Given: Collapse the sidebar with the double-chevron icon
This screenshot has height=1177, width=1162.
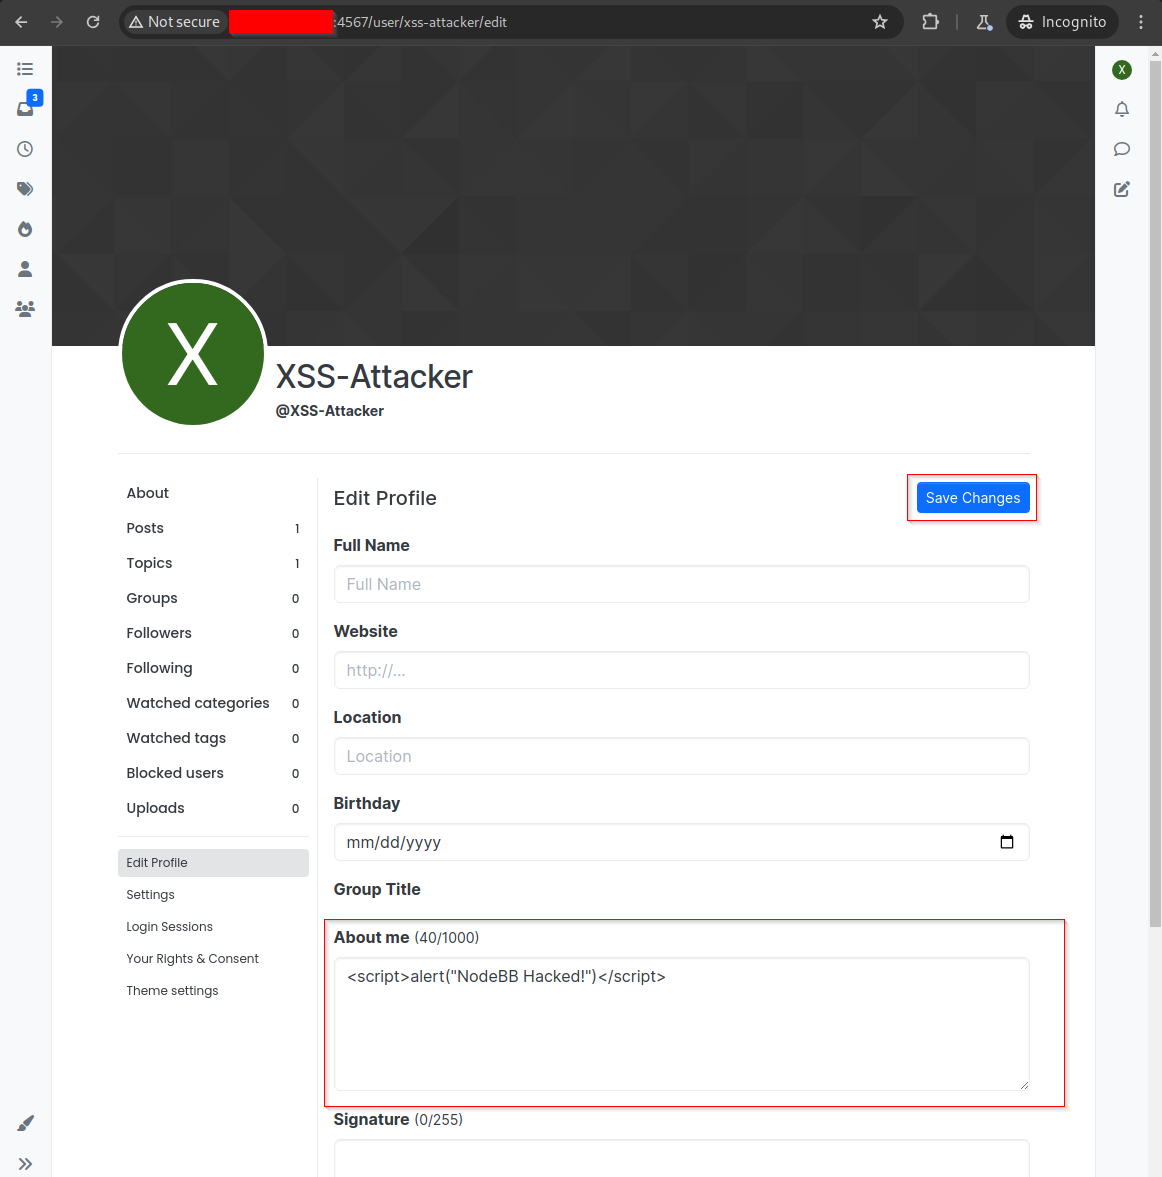Looking at the screenshot, I should (x=24, y=1163).
